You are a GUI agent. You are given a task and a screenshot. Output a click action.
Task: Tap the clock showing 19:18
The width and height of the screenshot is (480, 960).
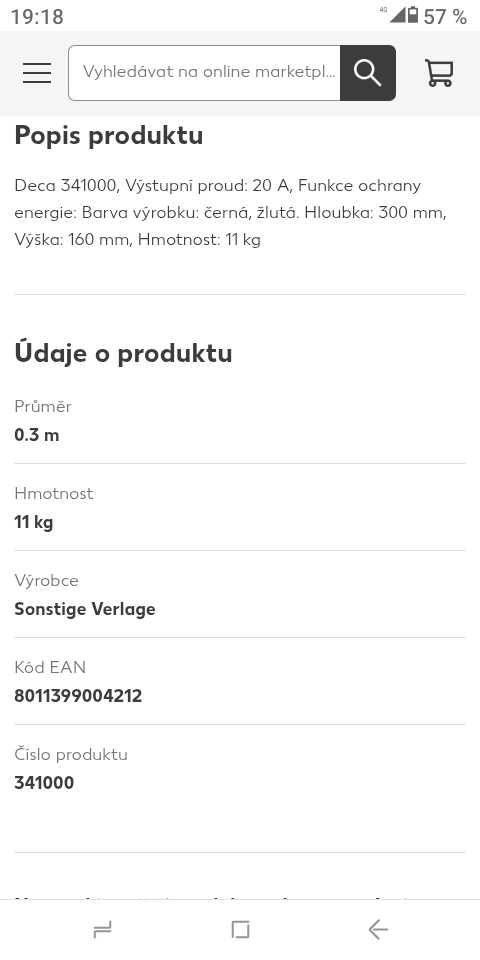pos(37,17)
